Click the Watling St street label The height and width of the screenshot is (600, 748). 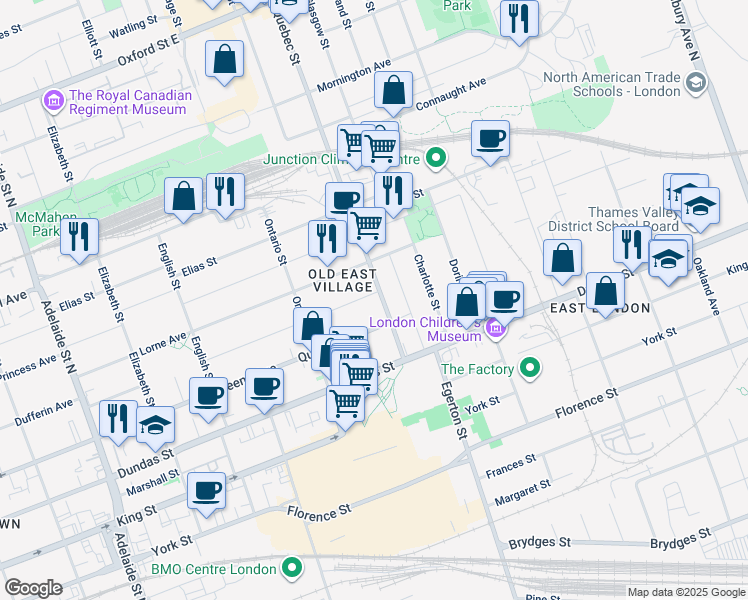click(x=133, y=27)
